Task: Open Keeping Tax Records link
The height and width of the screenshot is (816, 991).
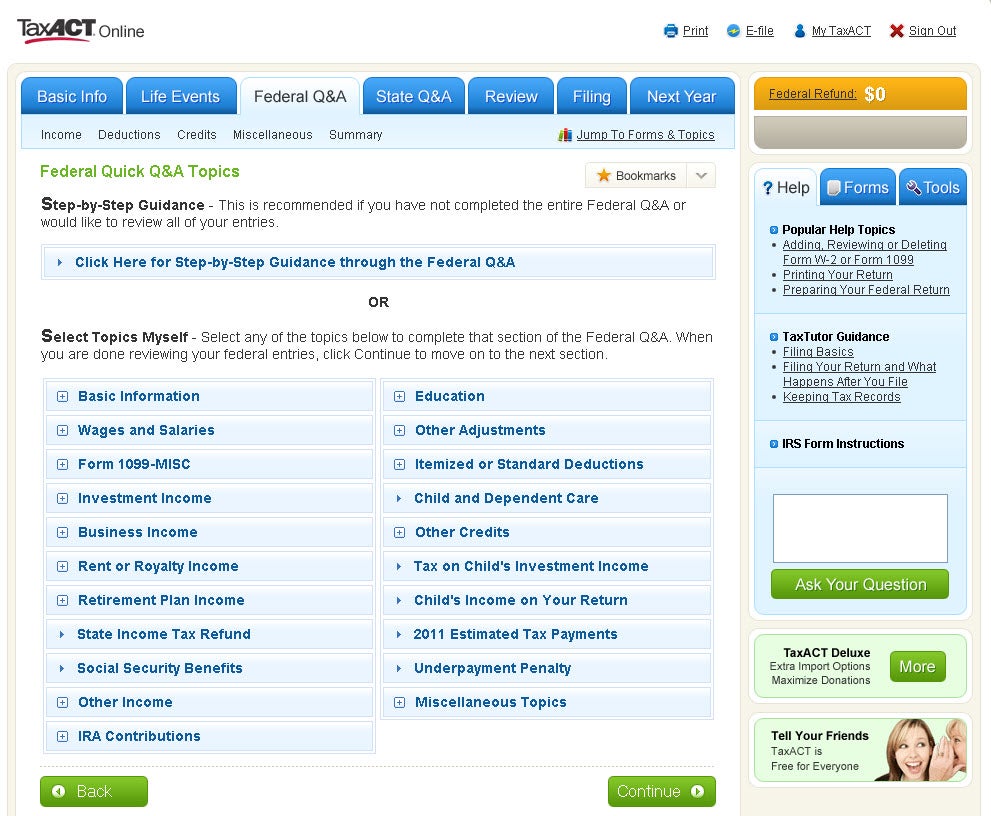Action: (x=841, y=397)
